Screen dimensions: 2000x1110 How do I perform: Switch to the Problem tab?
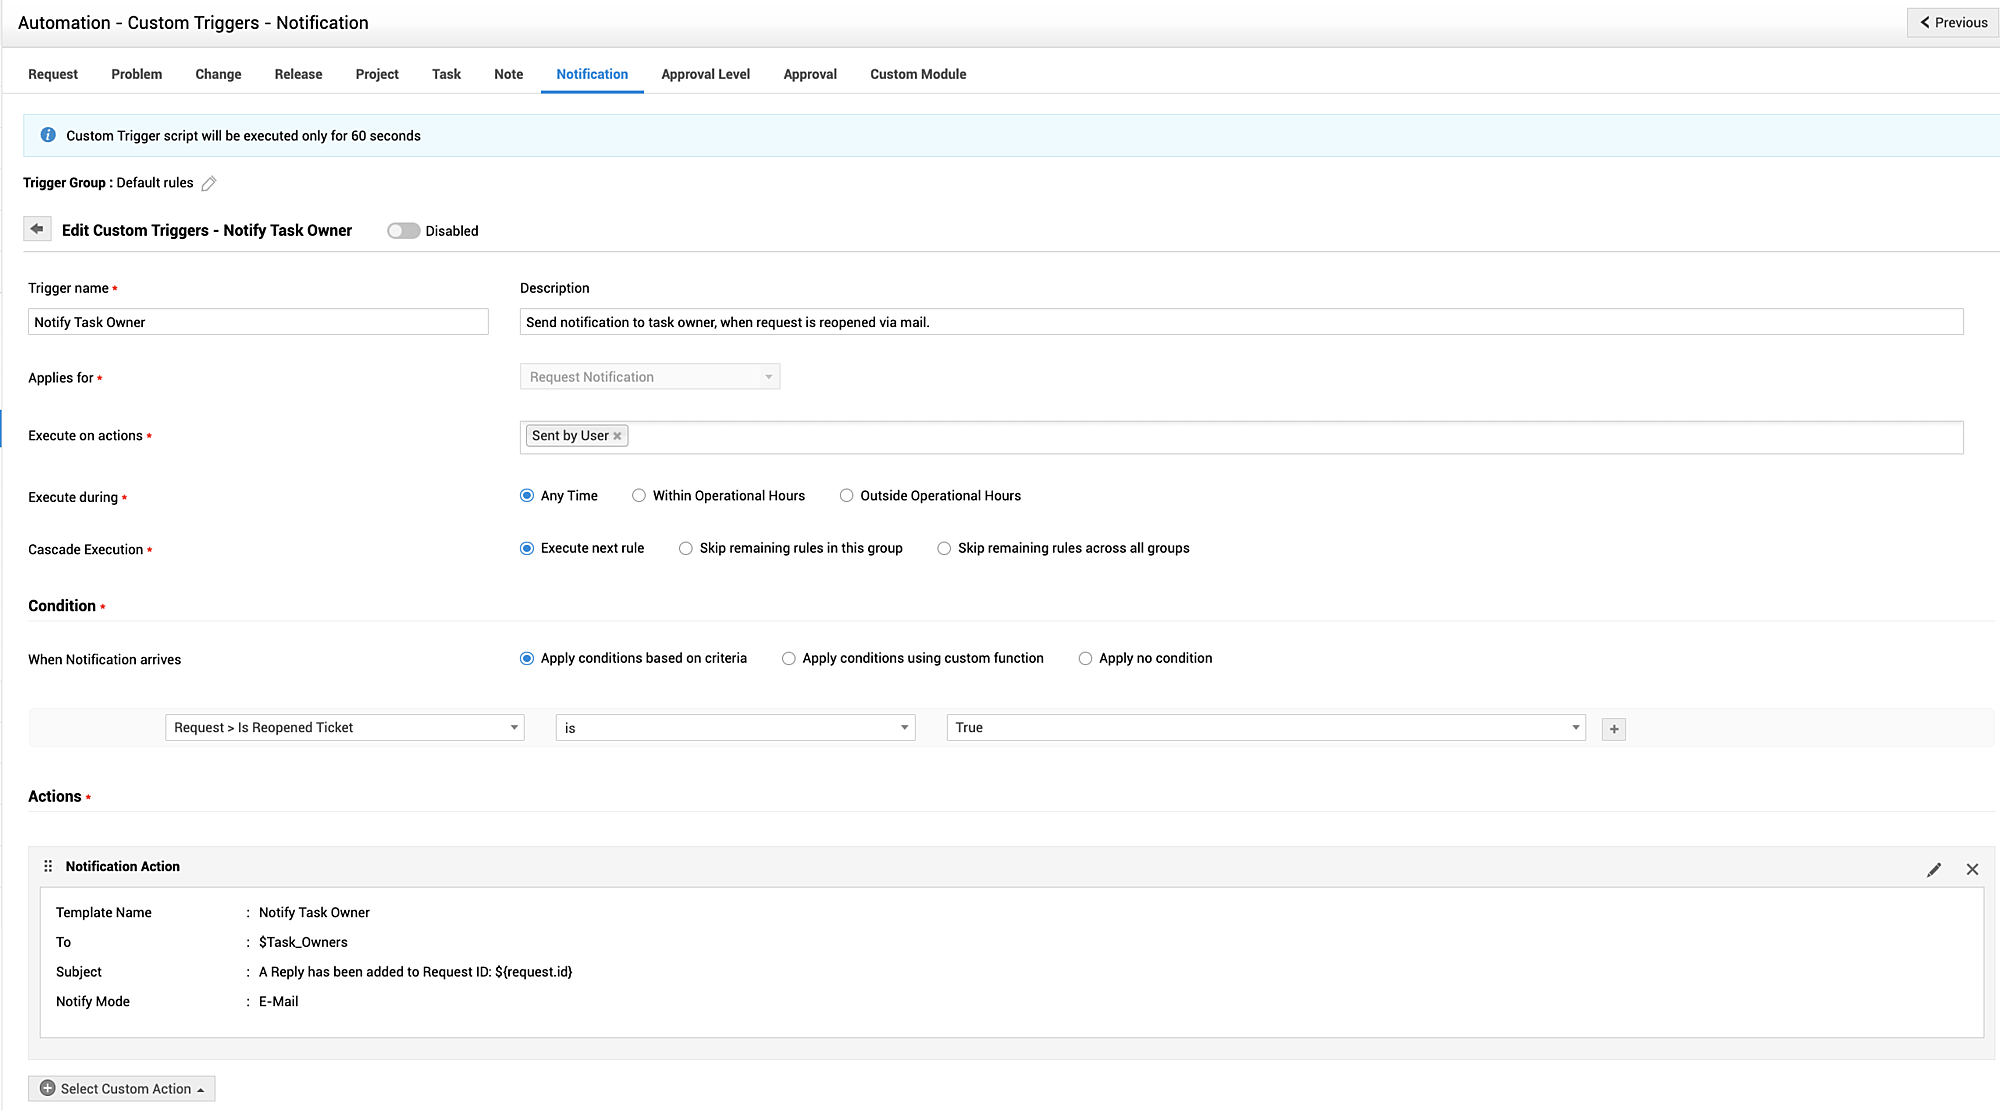pos(136,74)
